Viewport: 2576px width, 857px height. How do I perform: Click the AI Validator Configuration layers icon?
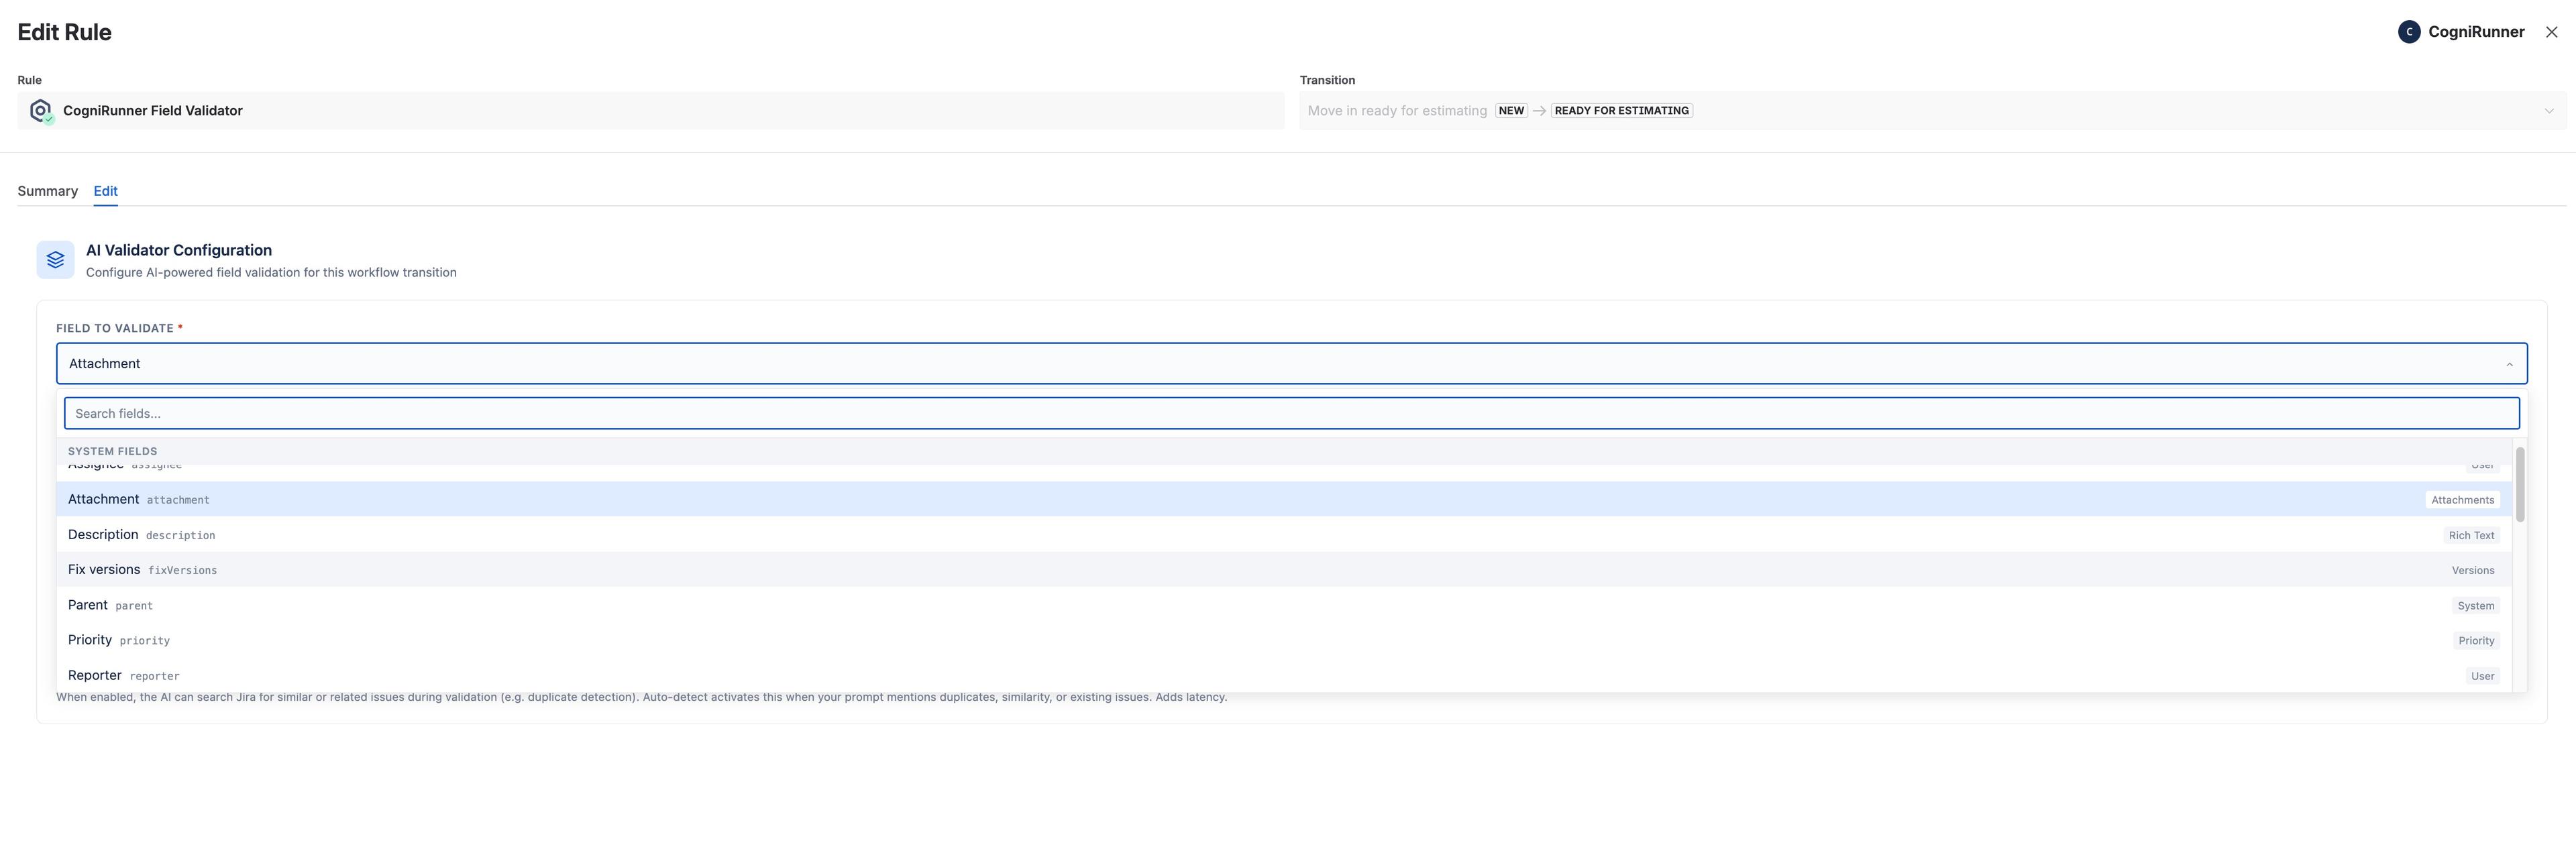coord(56,259)
